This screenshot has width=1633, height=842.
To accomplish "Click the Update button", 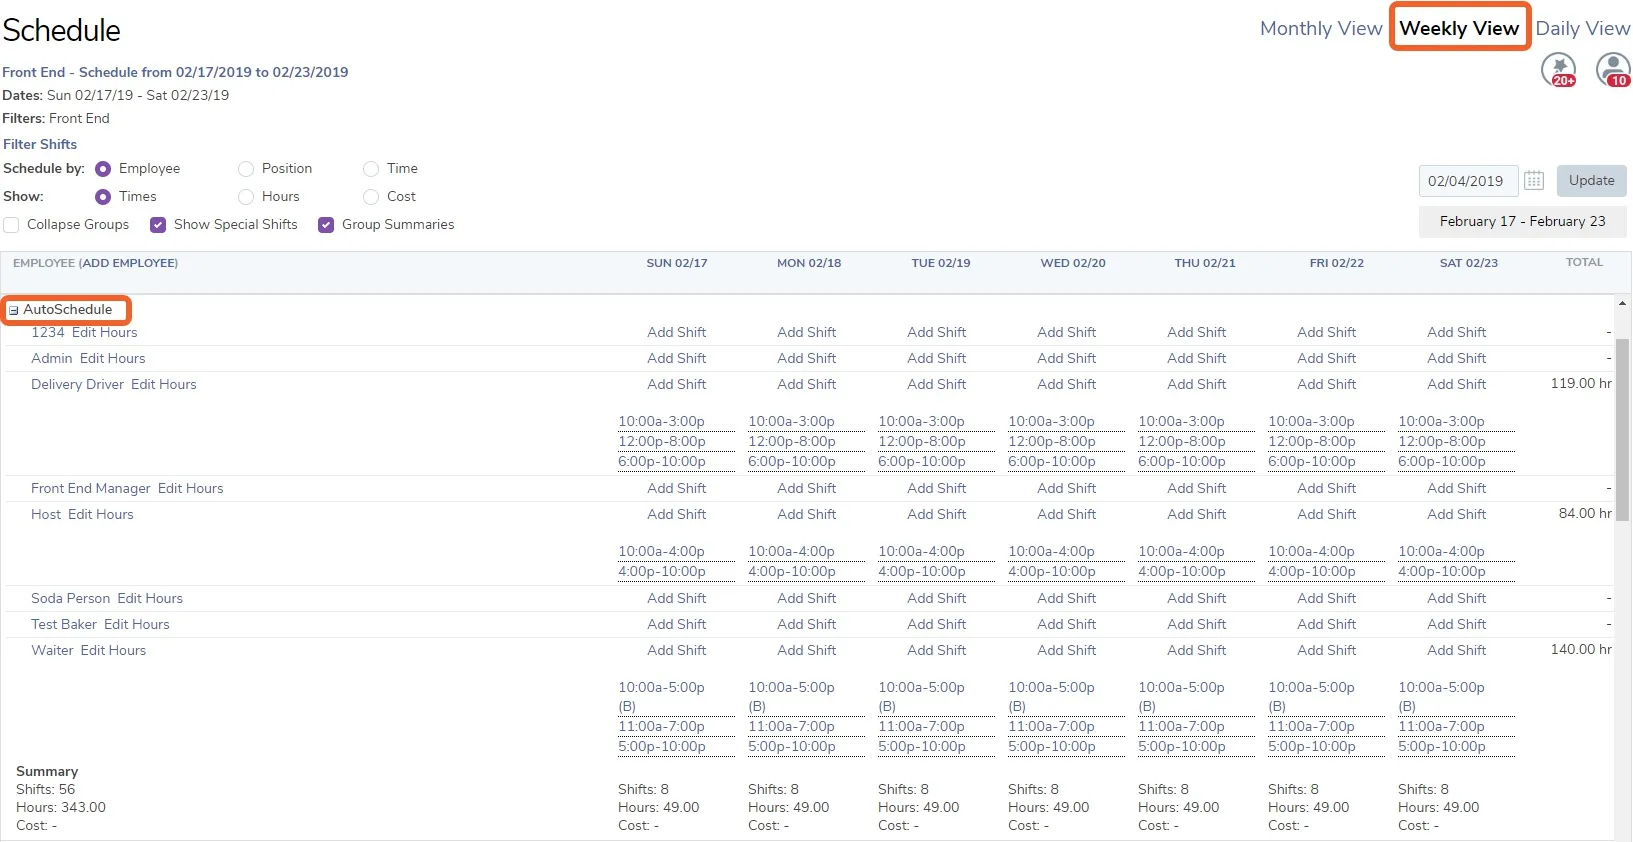I will 1592,181.
